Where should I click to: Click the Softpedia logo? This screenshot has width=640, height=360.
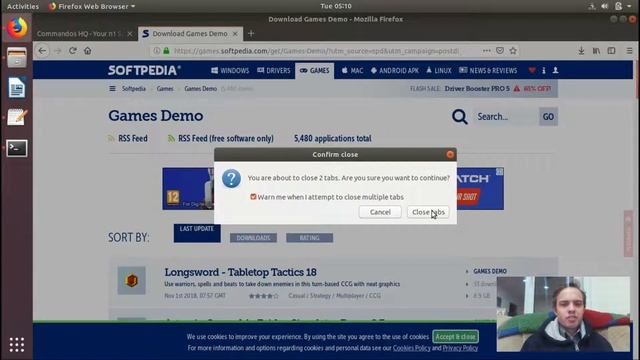click(x=144, y=70)
